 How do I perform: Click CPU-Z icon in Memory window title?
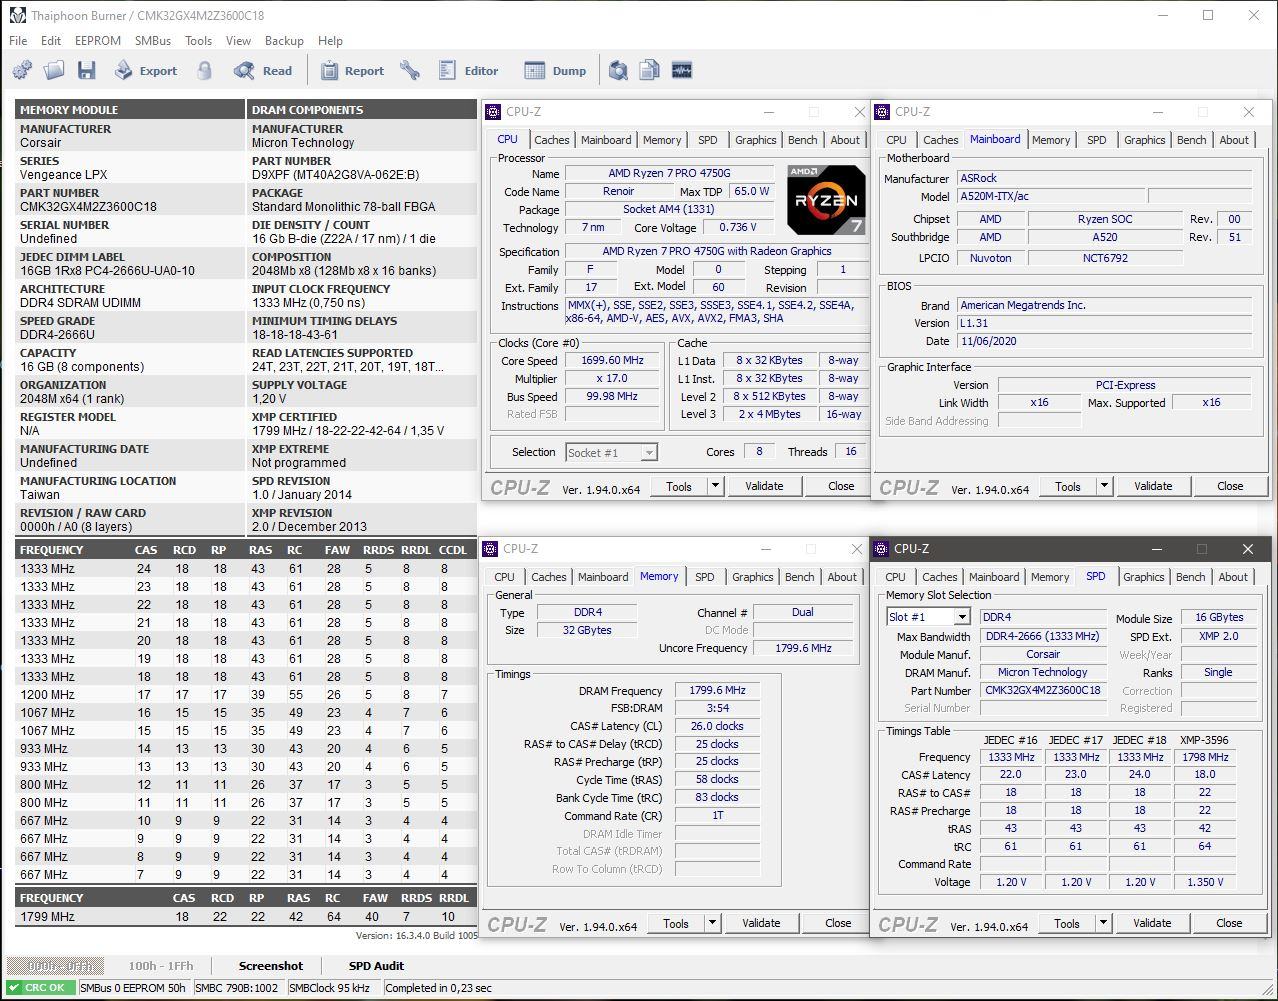point(490,549)
